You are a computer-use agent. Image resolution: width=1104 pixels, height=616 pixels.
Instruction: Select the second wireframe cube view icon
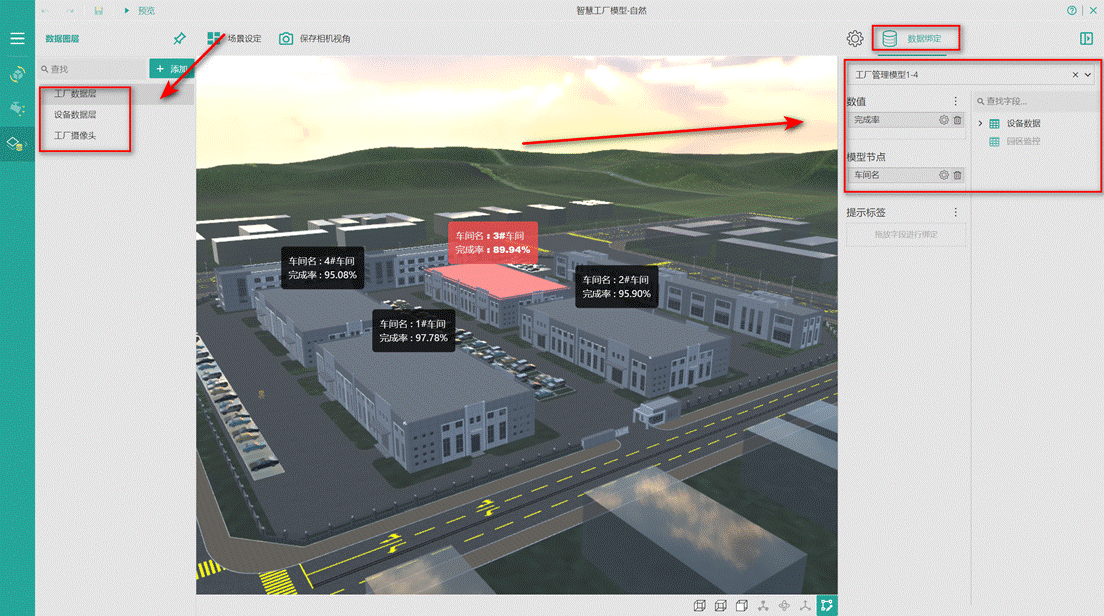pyautogui.click(x=720, y=606)
